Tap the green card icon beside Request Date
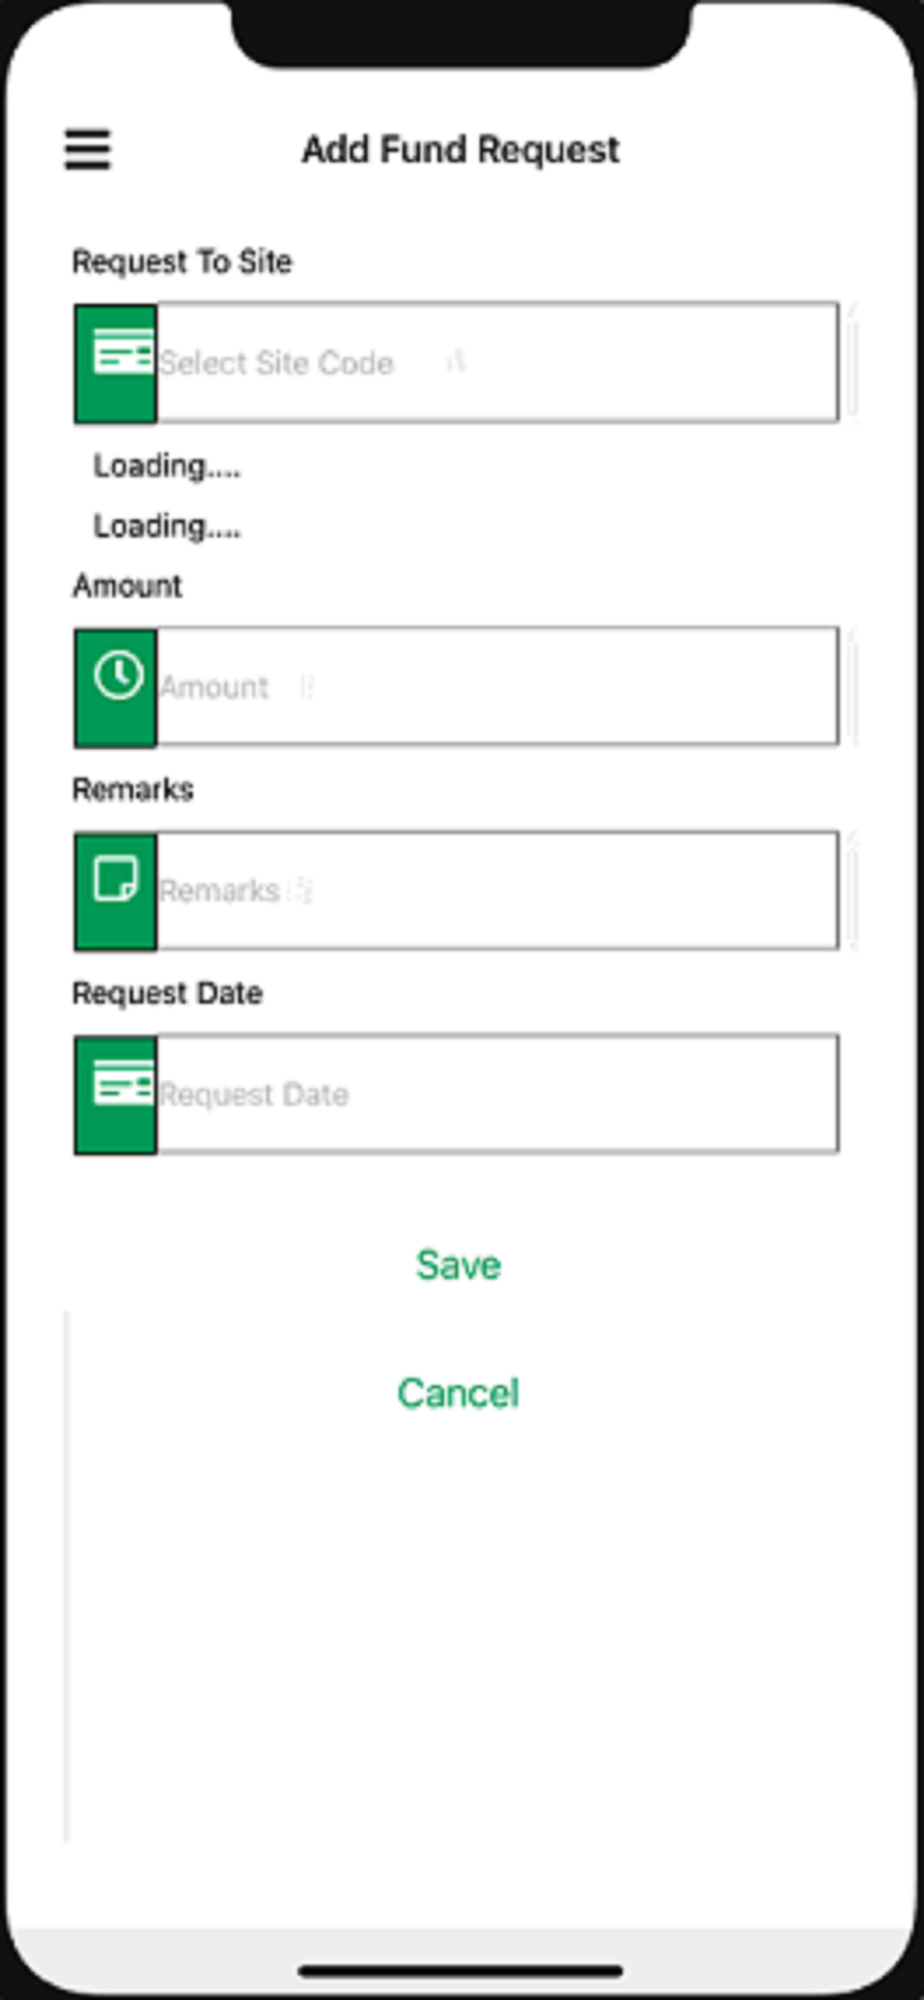Screen dimensions: 924x2000 [x=116, y=1095]
